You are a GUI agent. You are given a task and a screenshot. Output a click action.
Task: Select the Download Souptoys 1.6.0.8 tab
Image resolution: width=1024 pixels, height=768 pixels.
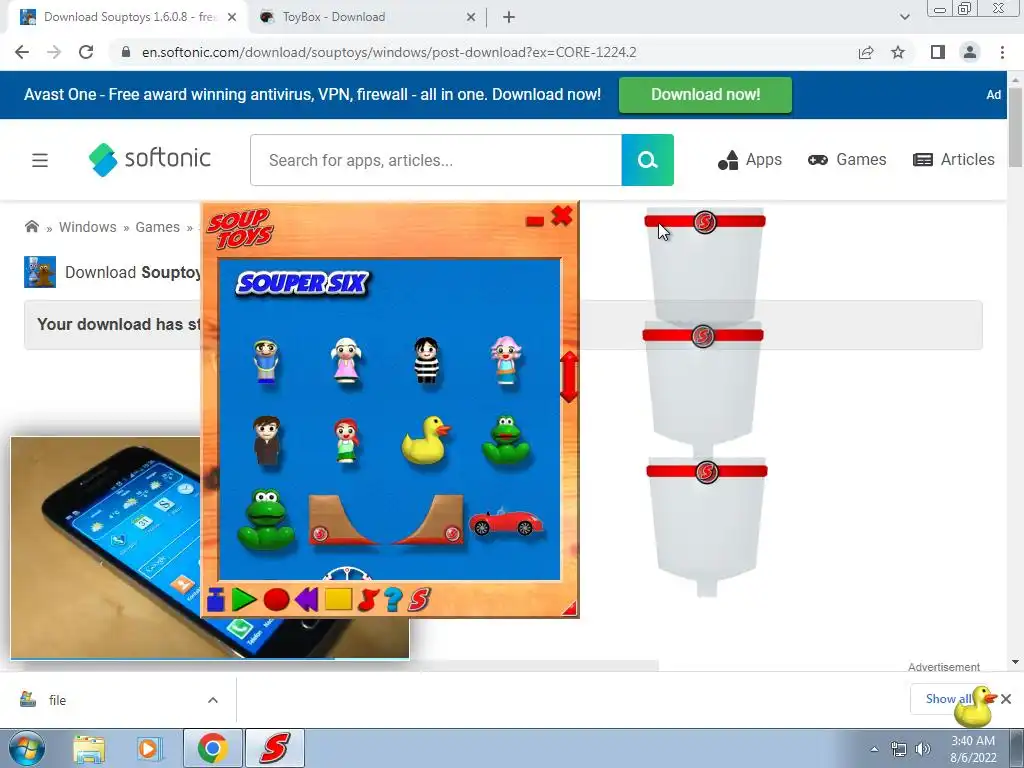coord(128,17)
